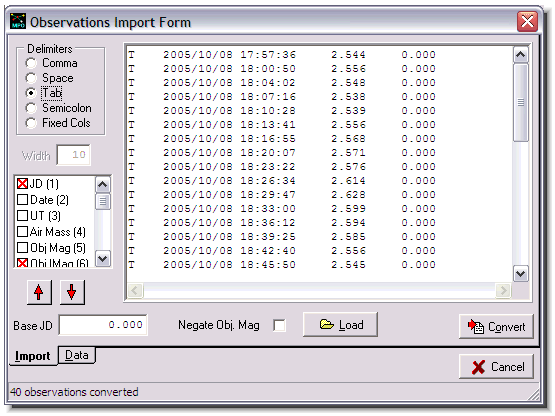Click the value 2.568 in data view
The width and height of the screenshot is (555, 416).
tap(348, 139)
